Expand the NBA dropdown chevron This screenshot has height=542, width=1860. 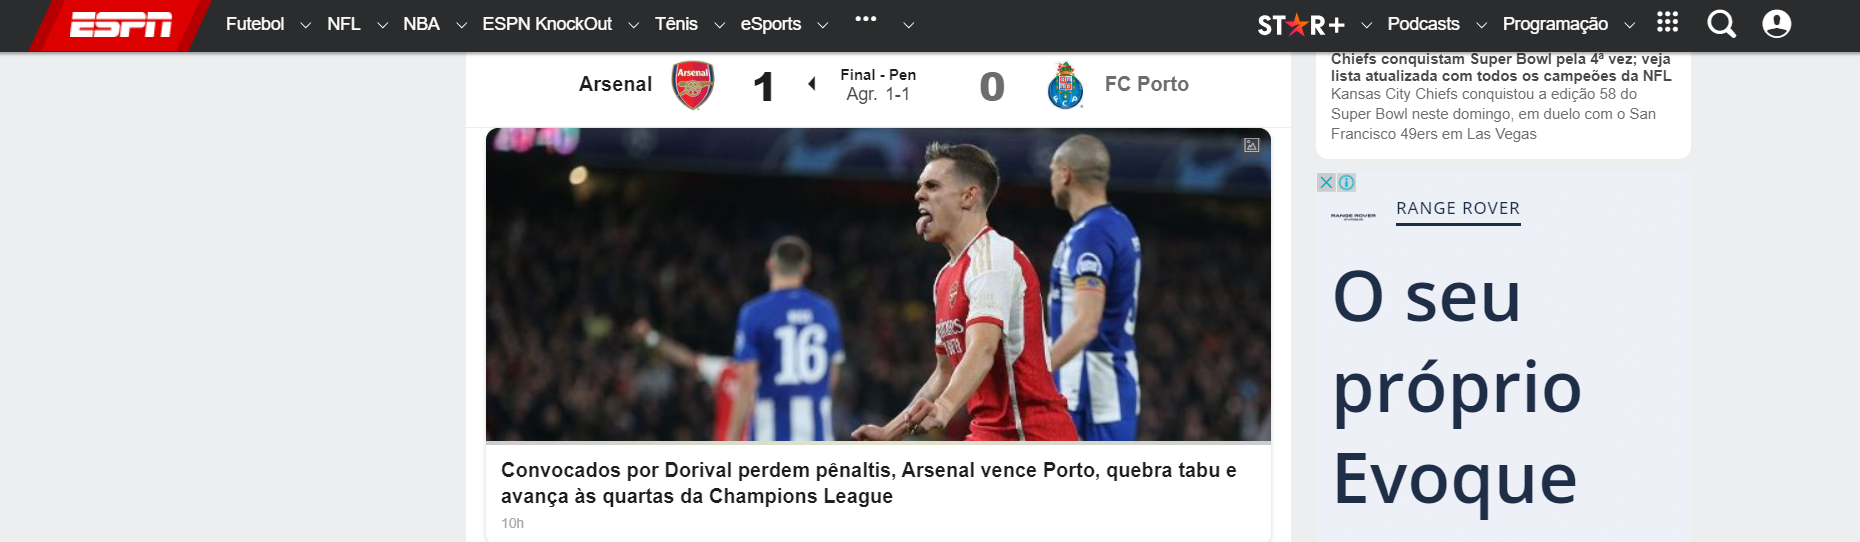[x=461, y=26]
